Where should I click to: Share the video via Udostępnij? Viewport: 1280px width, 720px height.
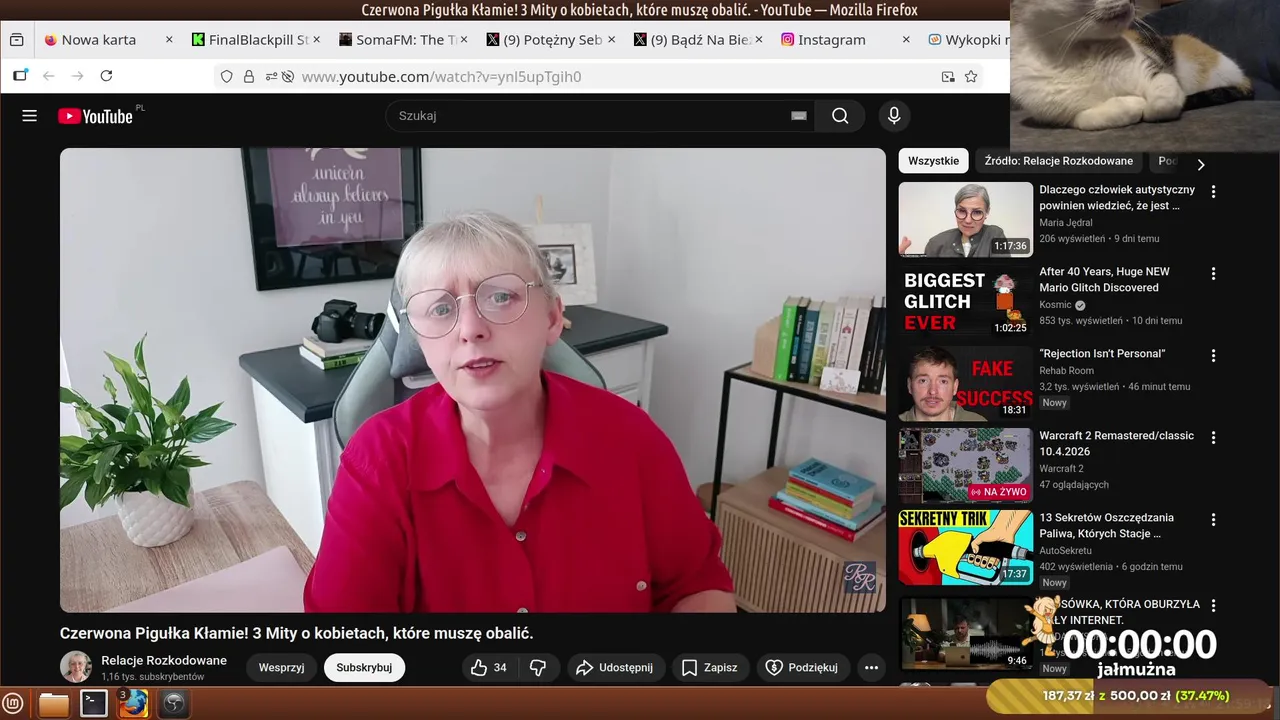click(x=615, y=667)
